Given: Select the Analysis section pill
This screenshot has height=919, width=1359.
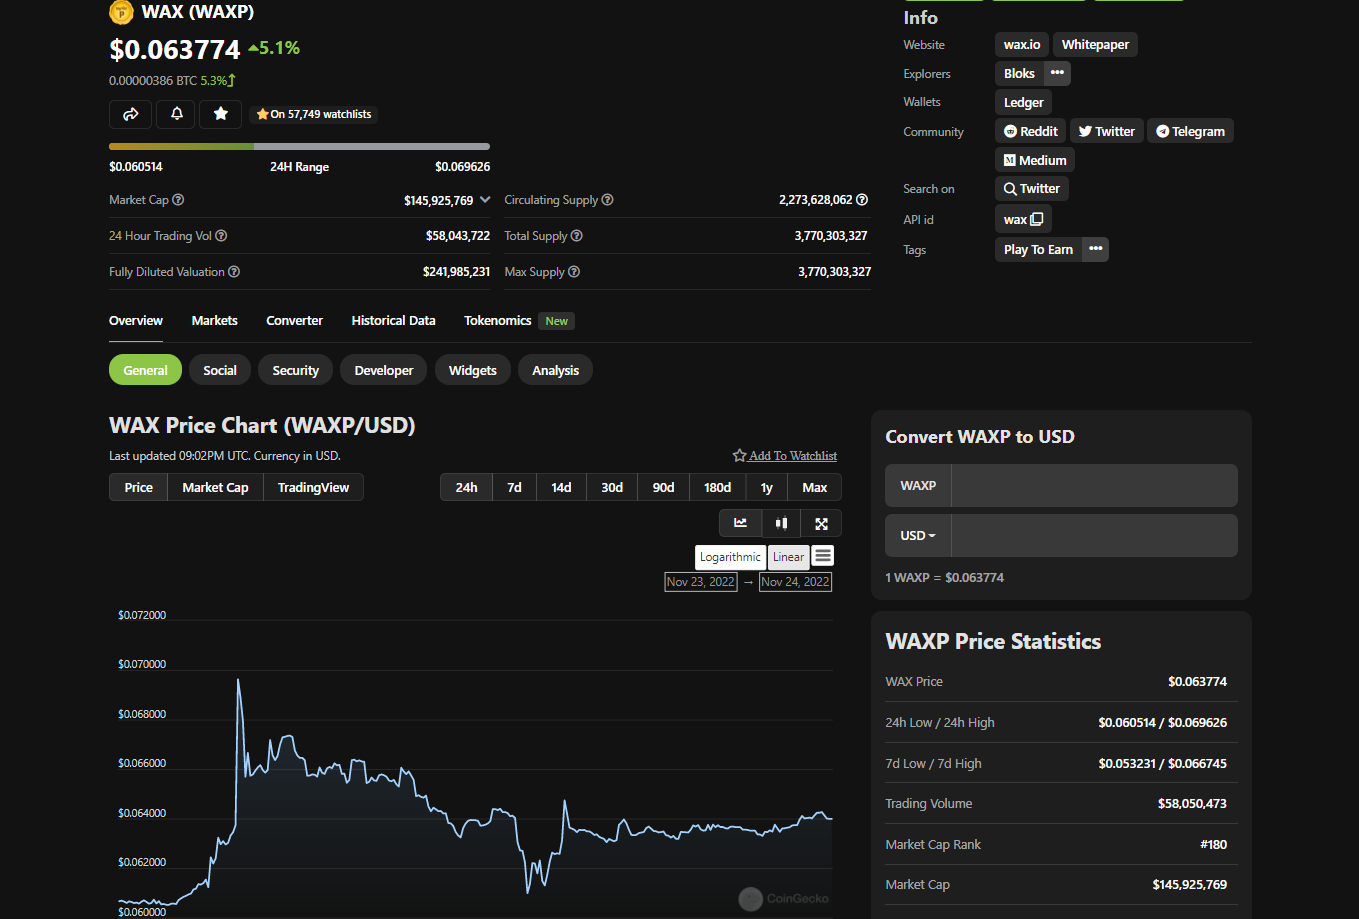Looking at the screenshot, I should tap(556, 370).
